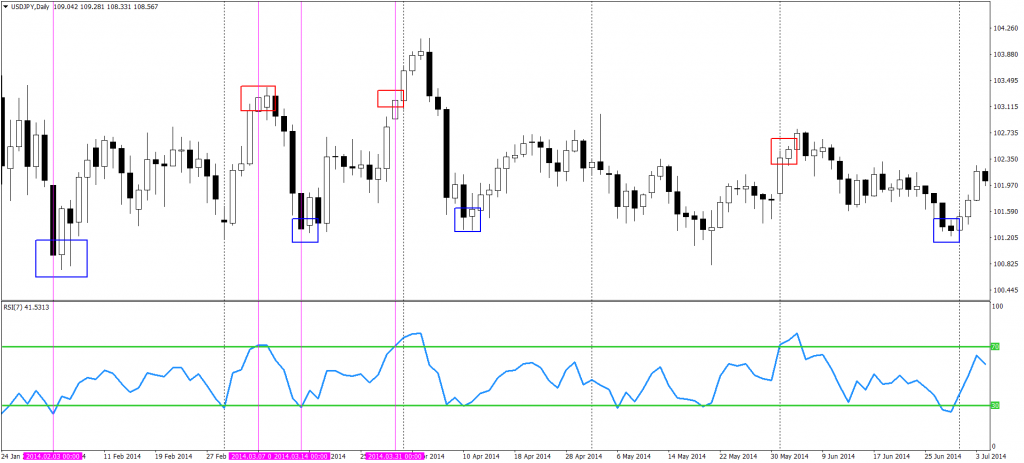The height and width of the screenshot is (463, 1024).
Task: Click the magenta 2014.02.03 date label
Action: tap(54, 456)
